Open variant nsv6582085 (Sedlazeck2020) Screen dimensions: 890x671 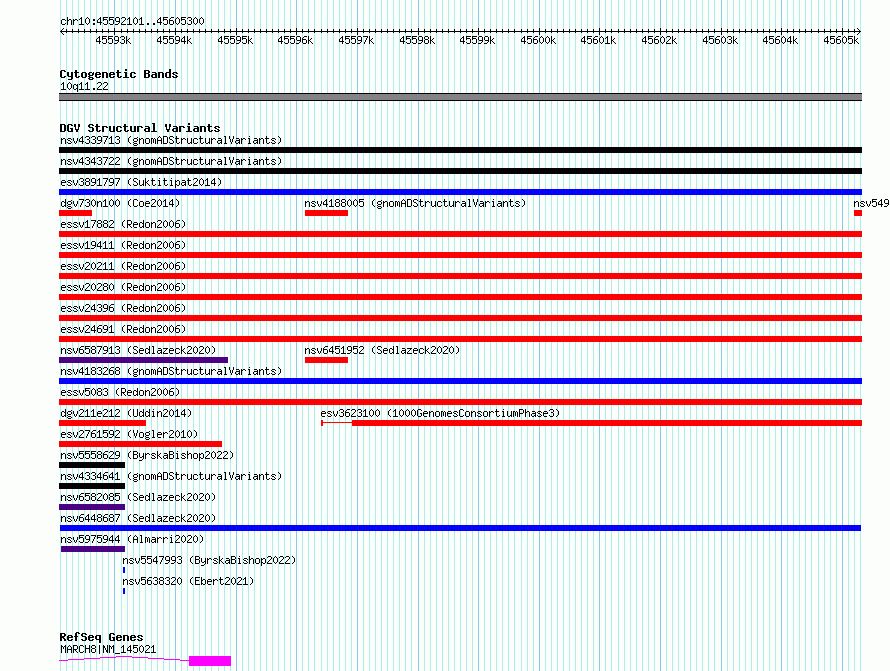click(138, 497)
